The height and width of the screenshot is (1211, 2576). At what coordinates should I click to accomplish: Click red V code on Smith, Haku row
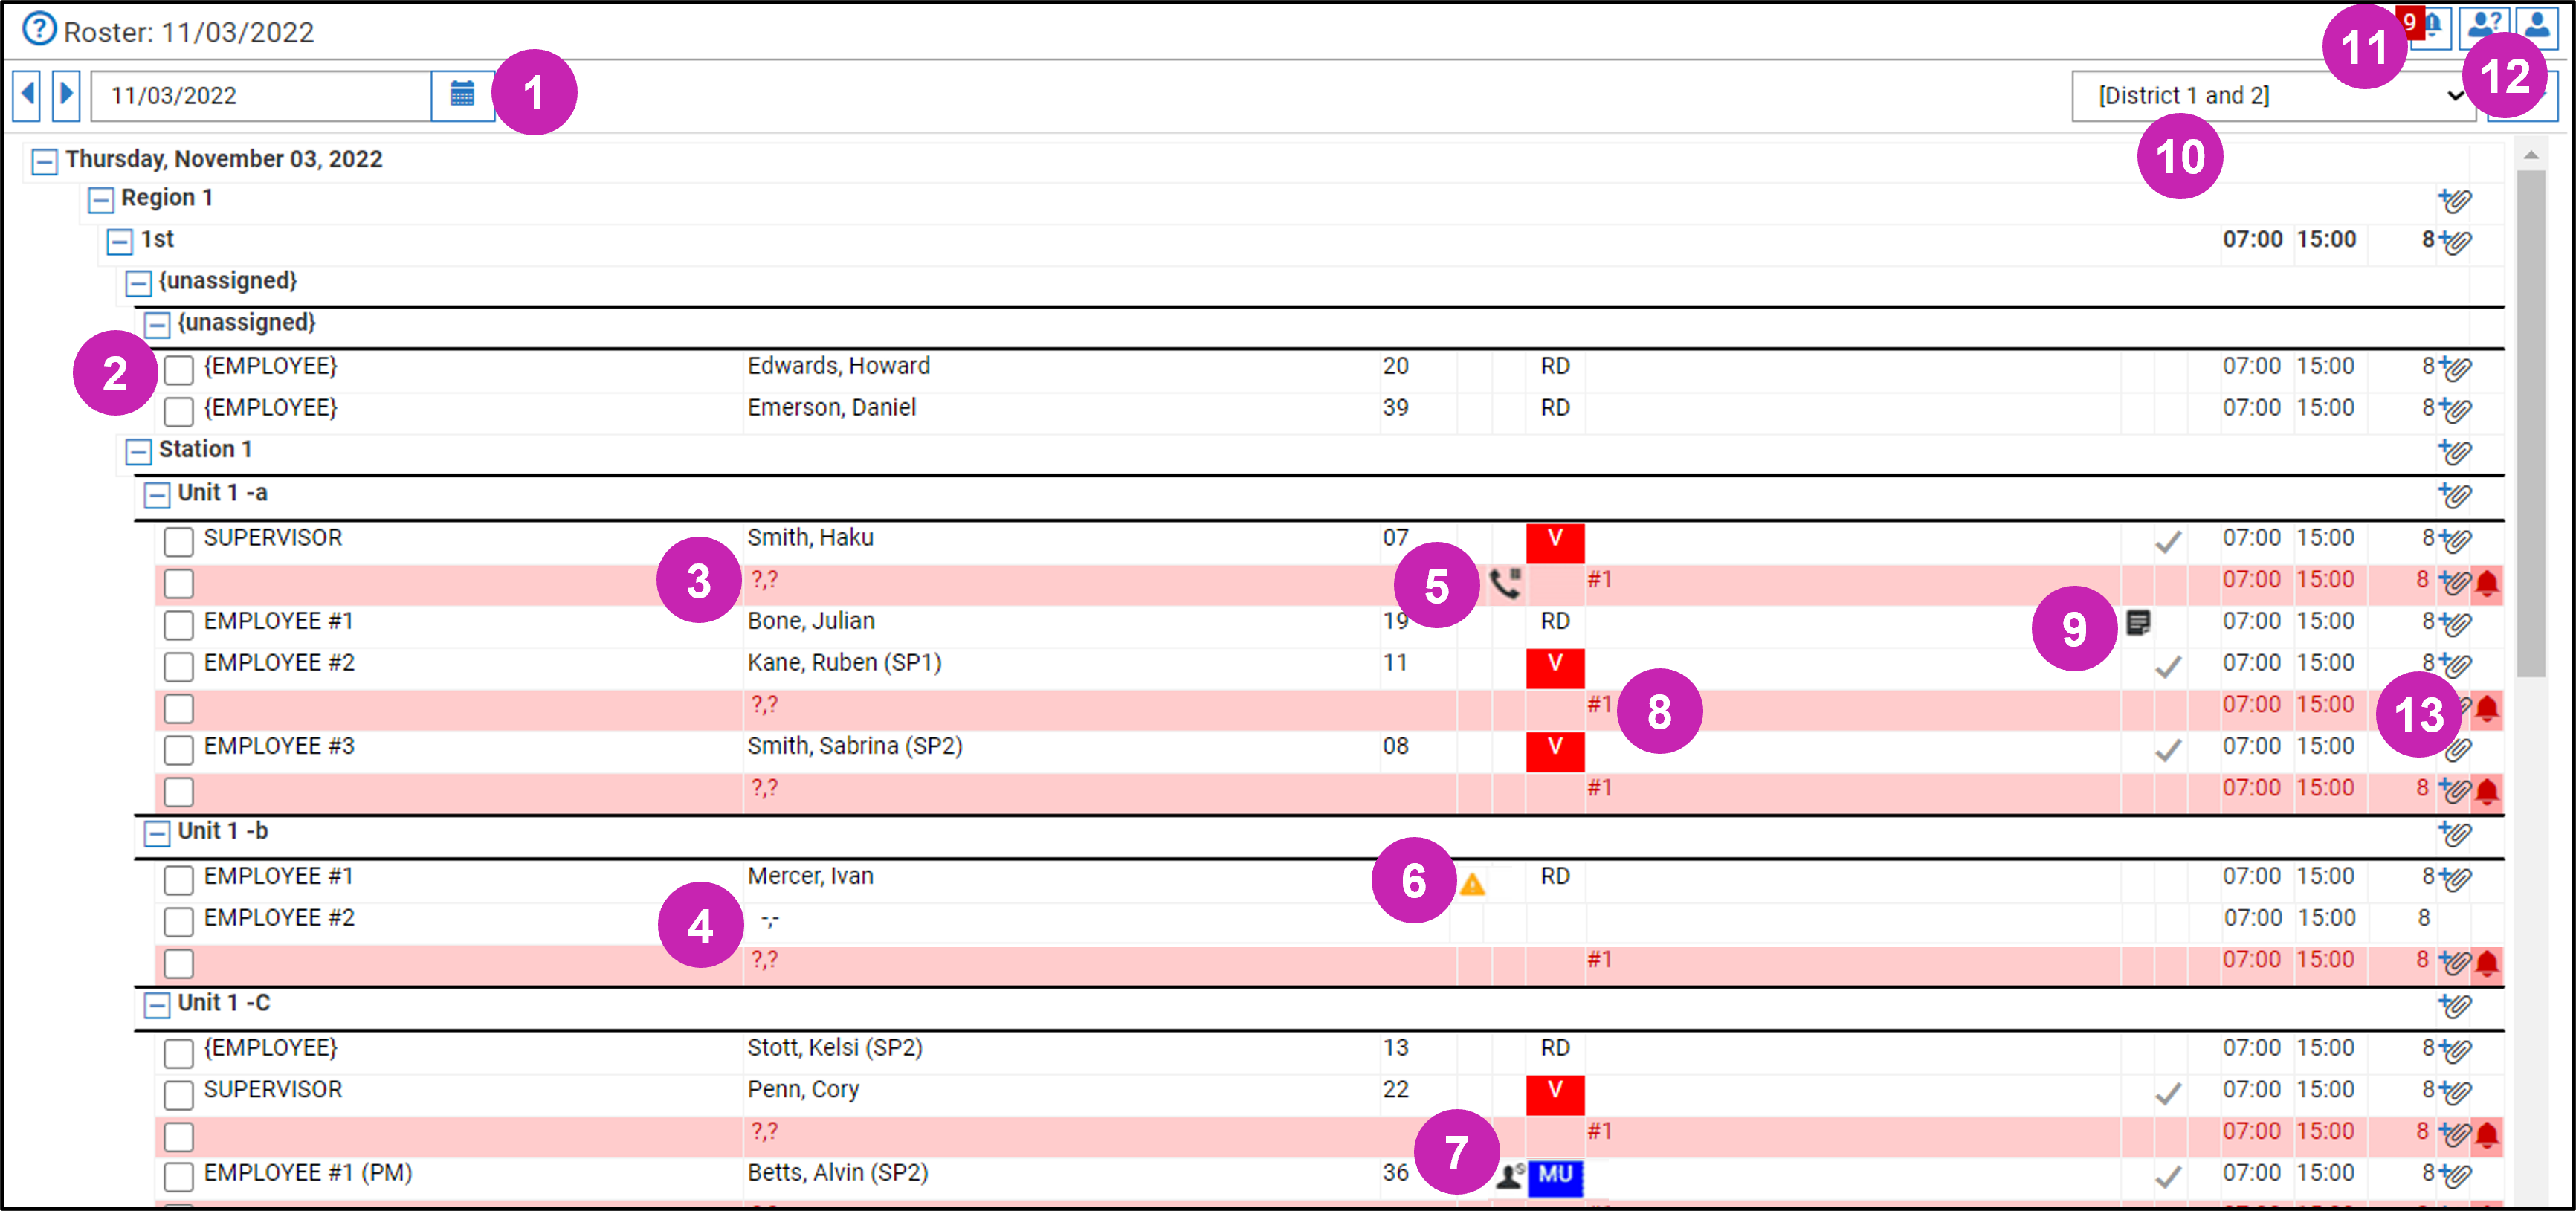(1555, 541)
